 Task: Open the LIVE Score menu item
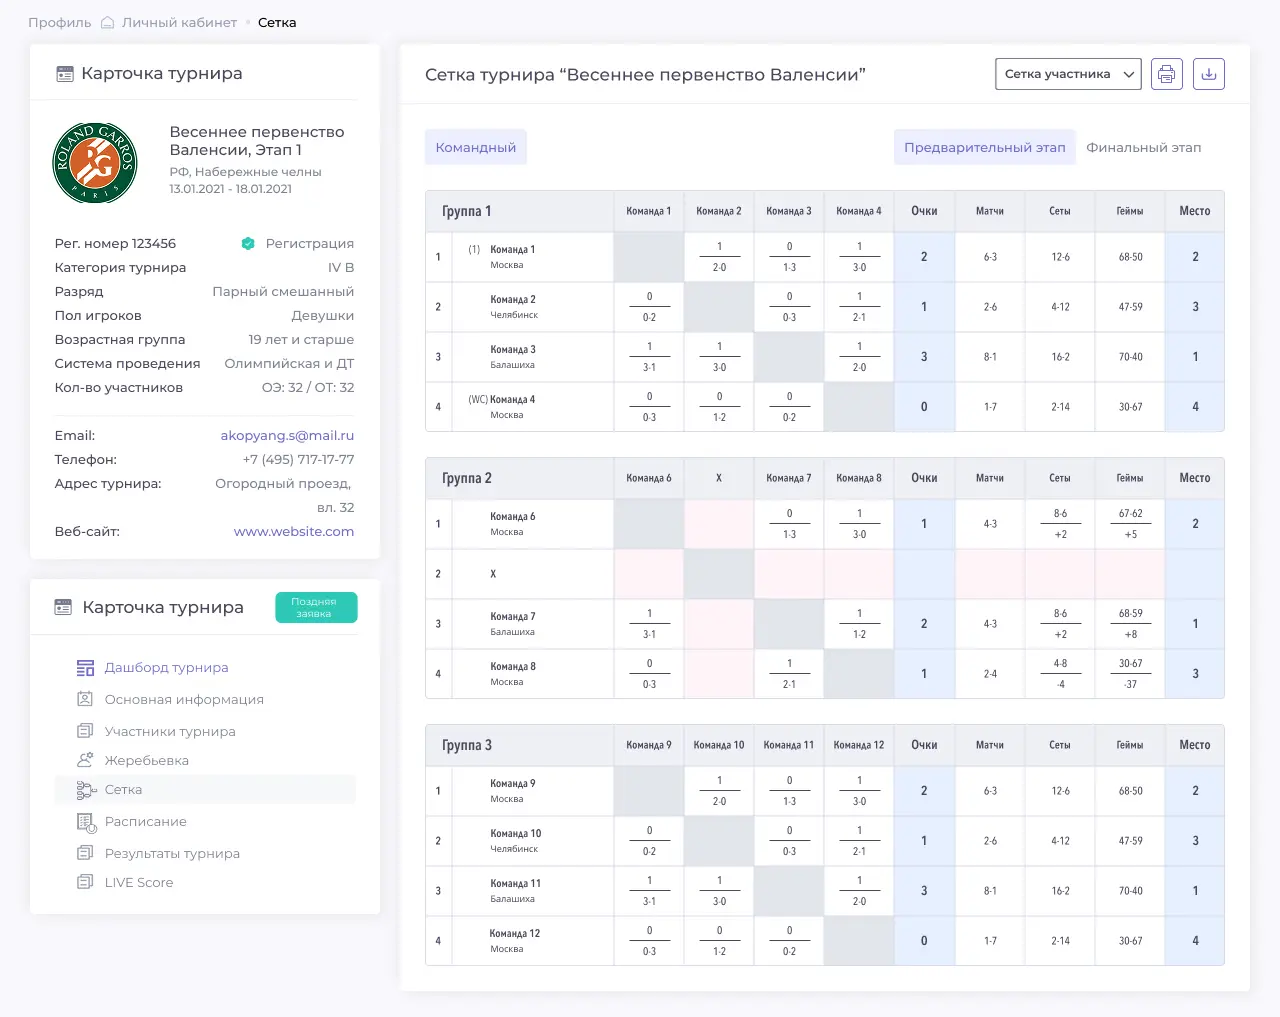[x=139, y=883]
